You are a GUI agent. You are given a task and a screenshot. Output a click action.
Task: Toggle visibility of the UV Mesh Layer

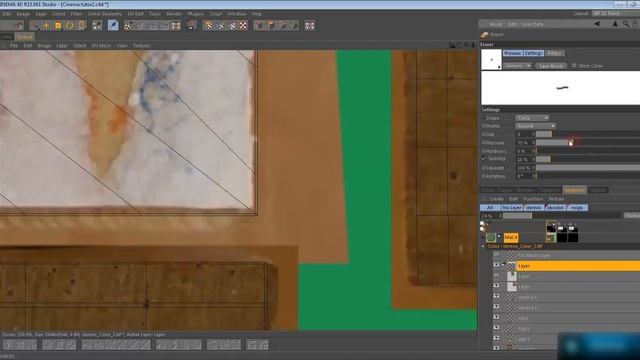(496, 255)
